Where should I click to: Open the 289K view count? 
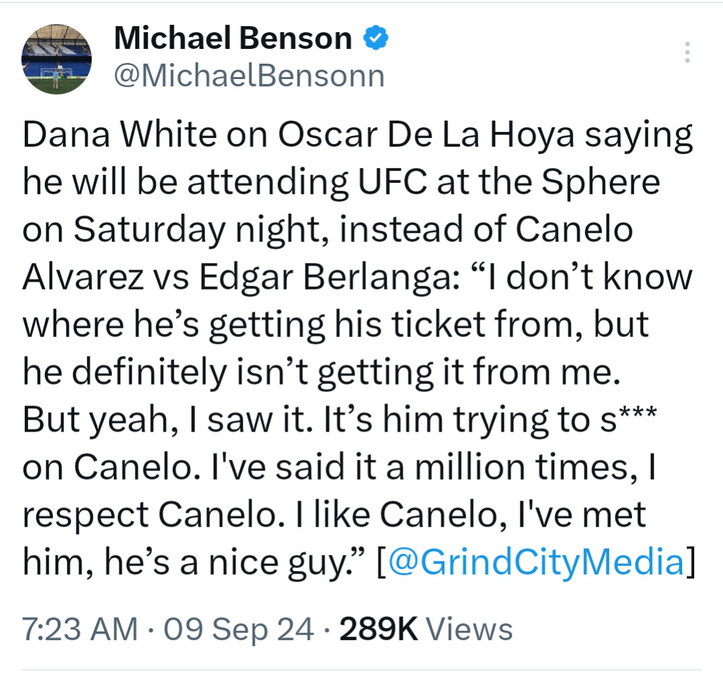coord(378,630)
